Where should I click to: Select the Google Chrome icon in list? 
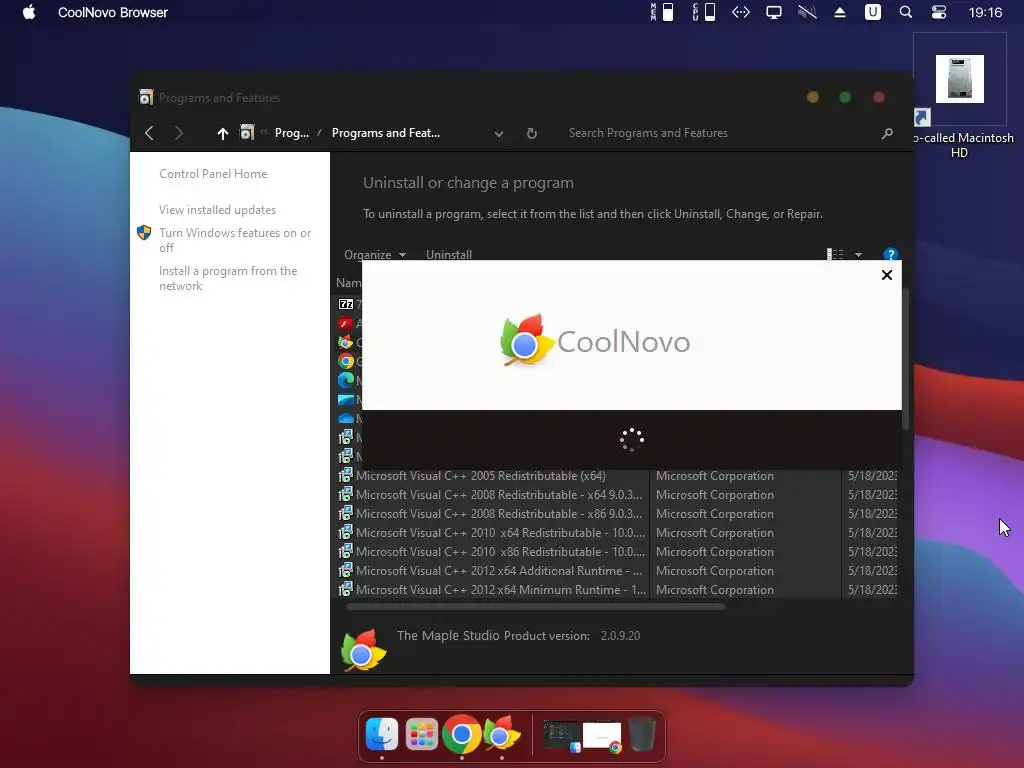coord(346,360)
